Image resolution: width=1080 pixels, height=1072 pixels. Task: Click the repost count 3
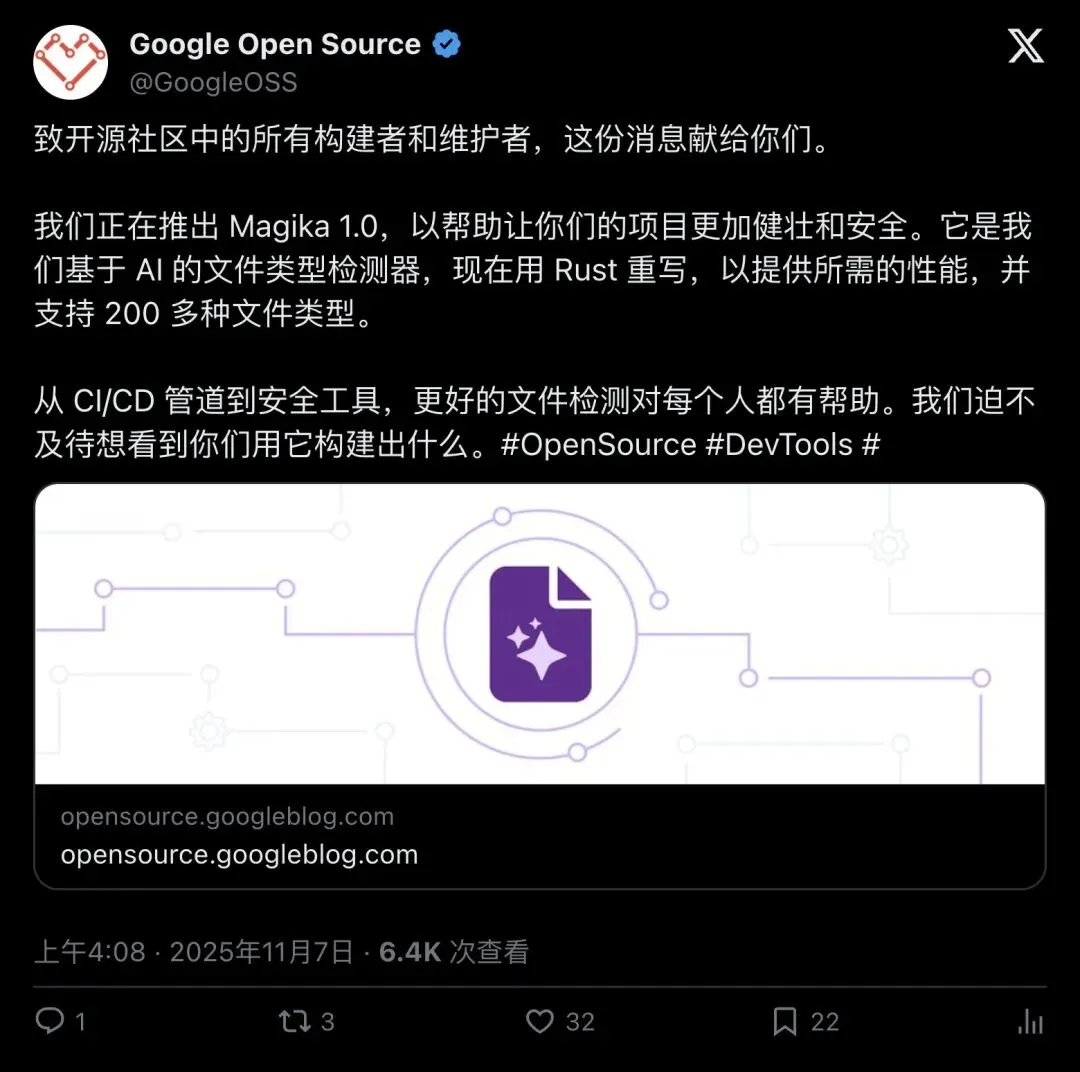point(328,1022)
